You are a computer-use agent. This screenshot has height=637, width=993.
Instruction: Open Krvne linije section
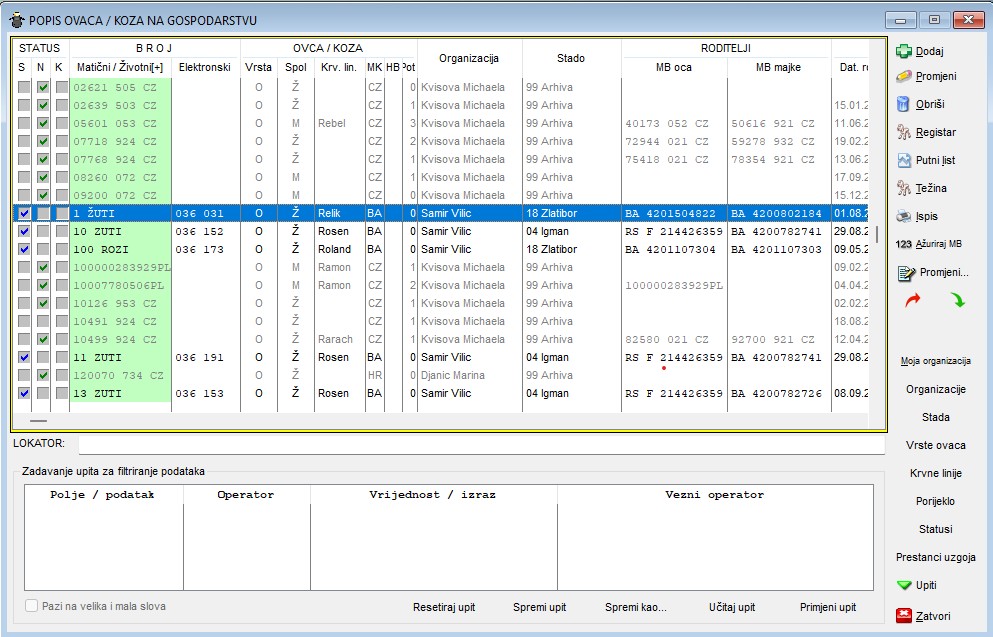click(935, 473)
